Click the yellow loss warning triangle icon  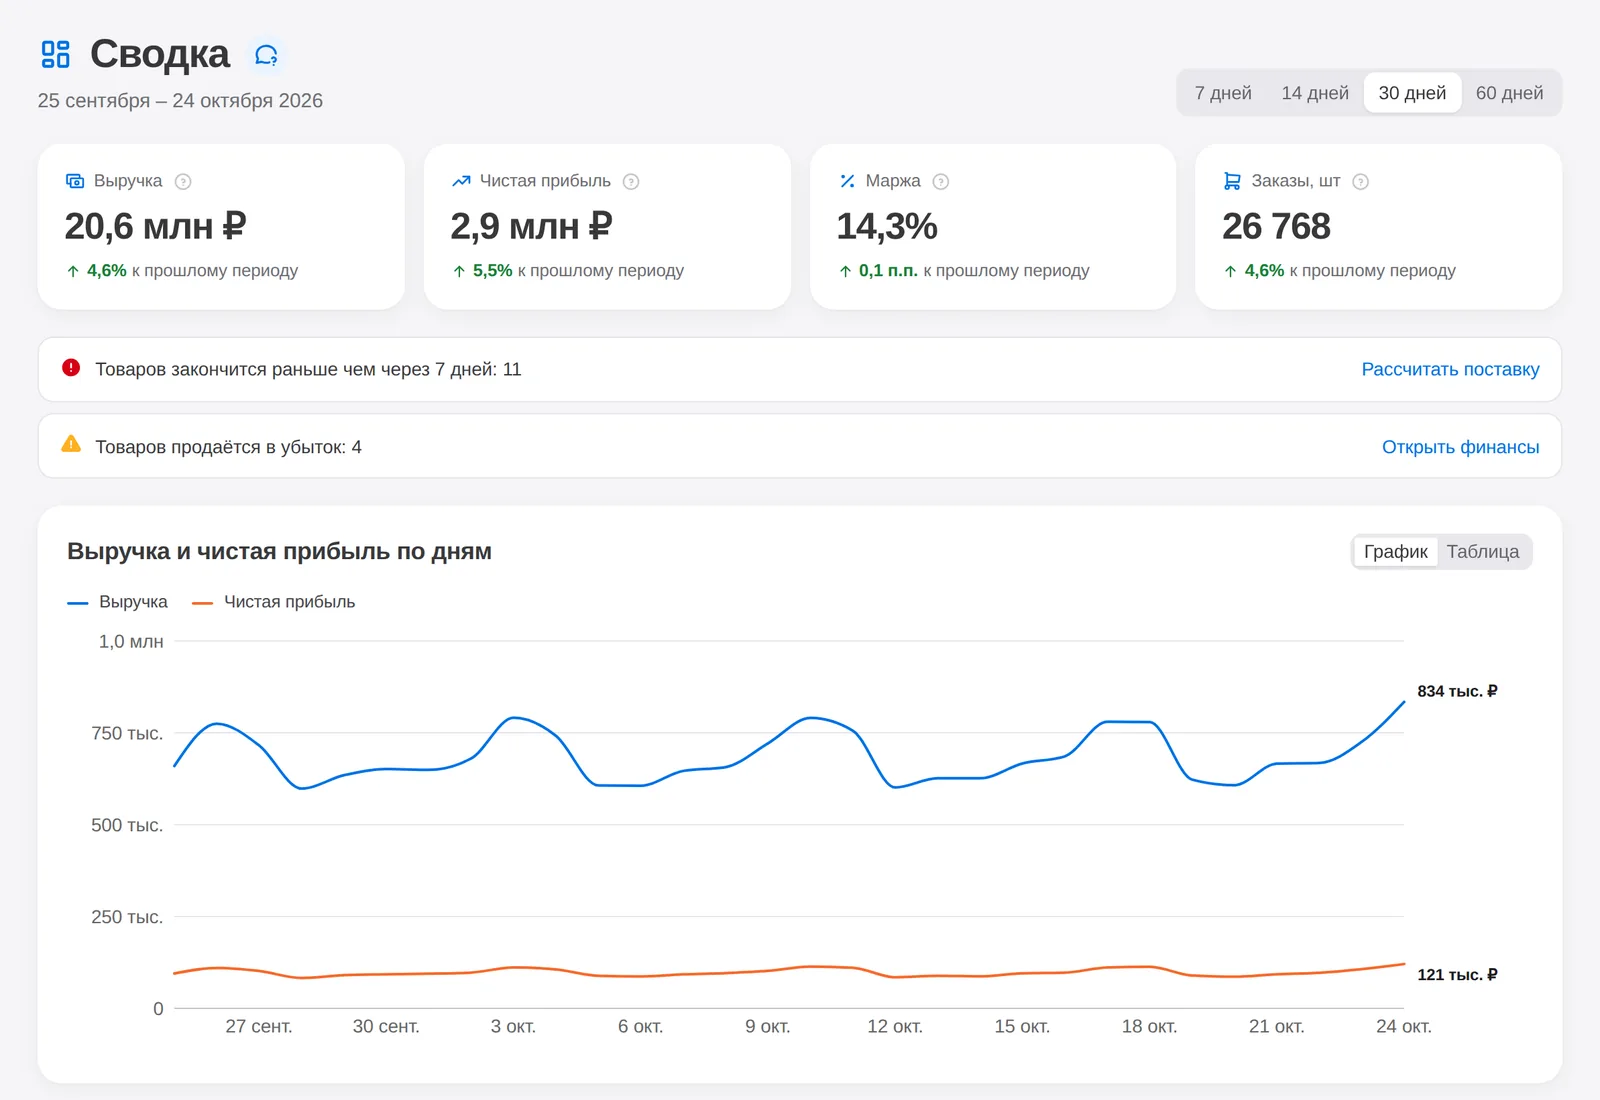point(71,444)
